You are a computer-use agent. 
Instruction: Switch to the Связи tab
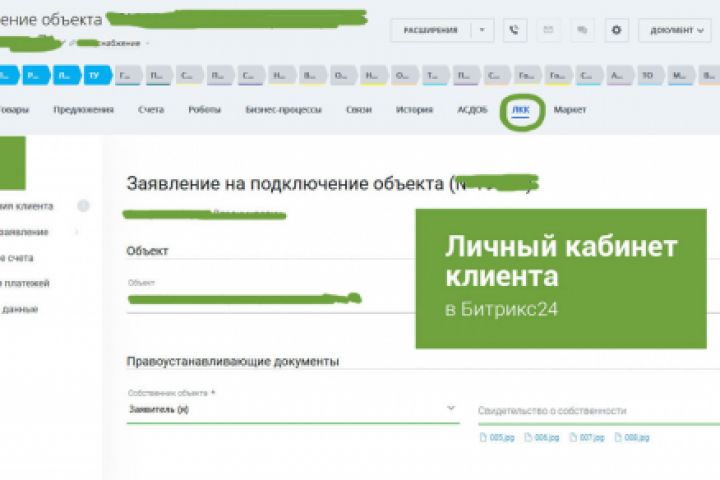[359, 110]
